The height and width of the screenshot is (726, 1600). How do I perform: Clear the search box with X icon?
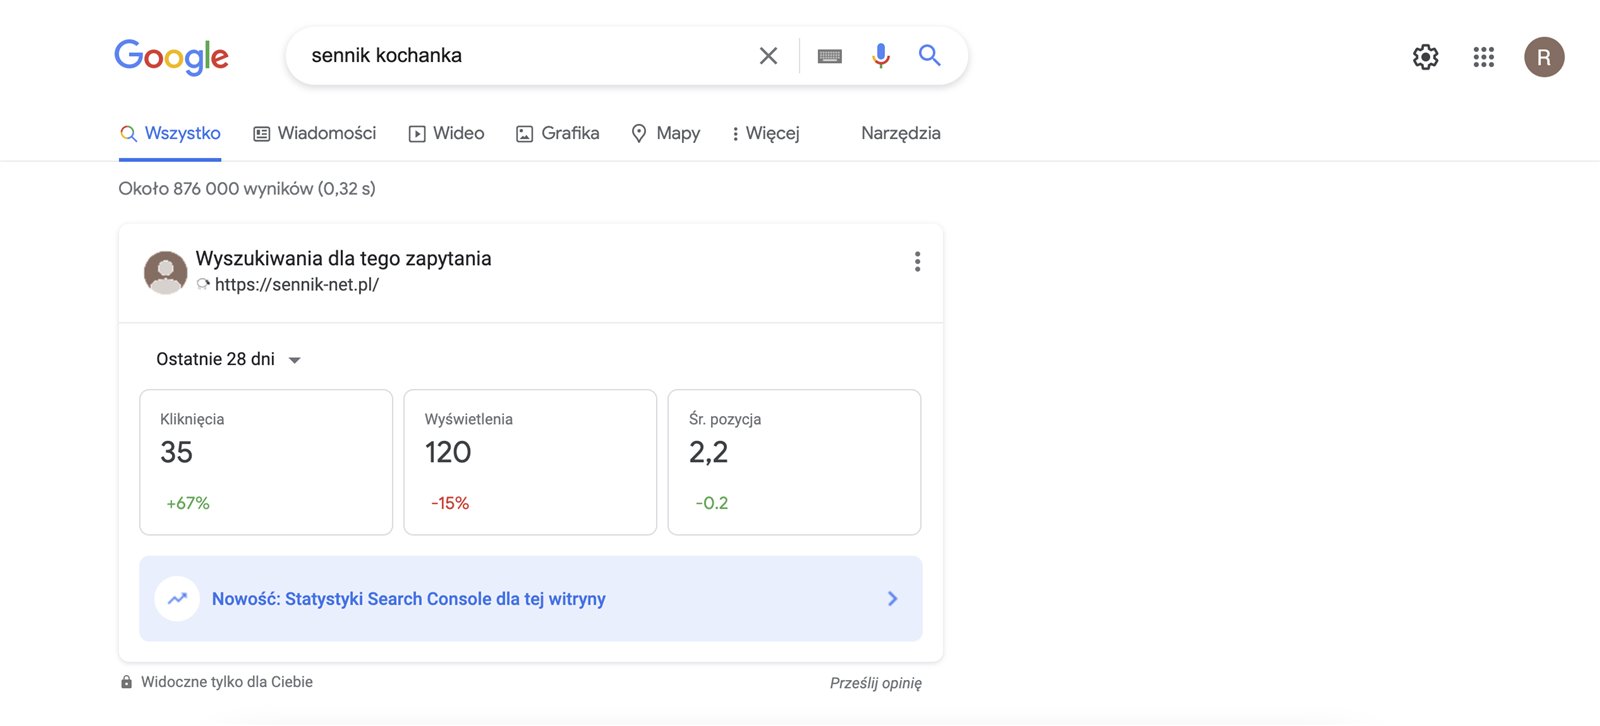(768, 56)
